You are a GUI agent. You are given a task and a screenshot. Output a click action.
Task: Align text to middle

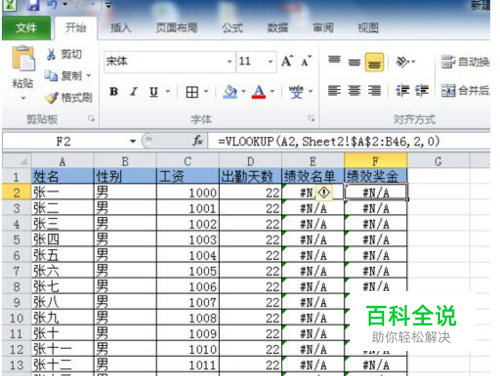coord(354,62)
